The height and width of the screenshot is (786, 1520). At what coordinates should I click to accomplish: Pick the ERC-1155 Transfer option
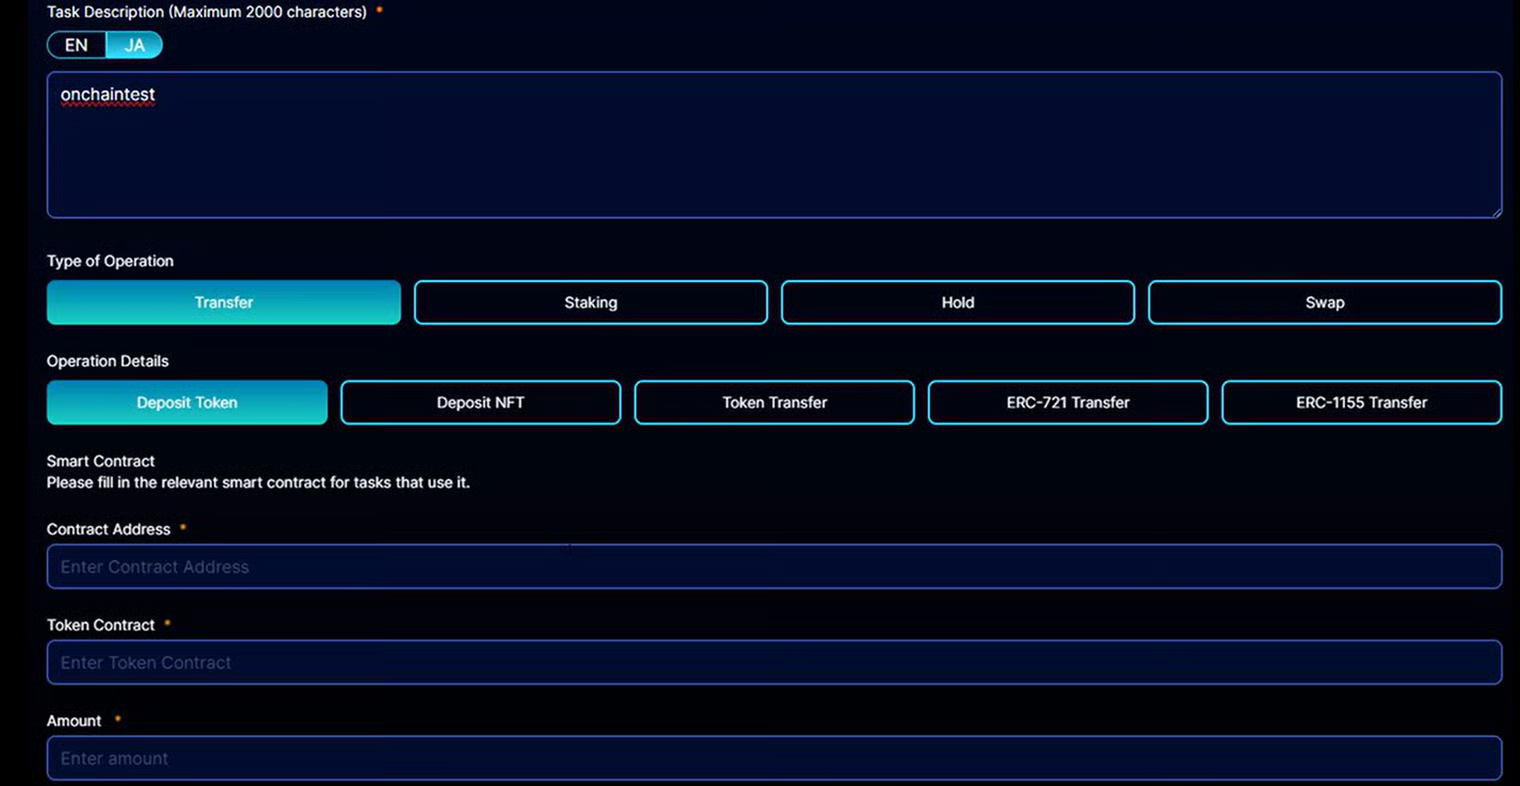point(1361,402)
